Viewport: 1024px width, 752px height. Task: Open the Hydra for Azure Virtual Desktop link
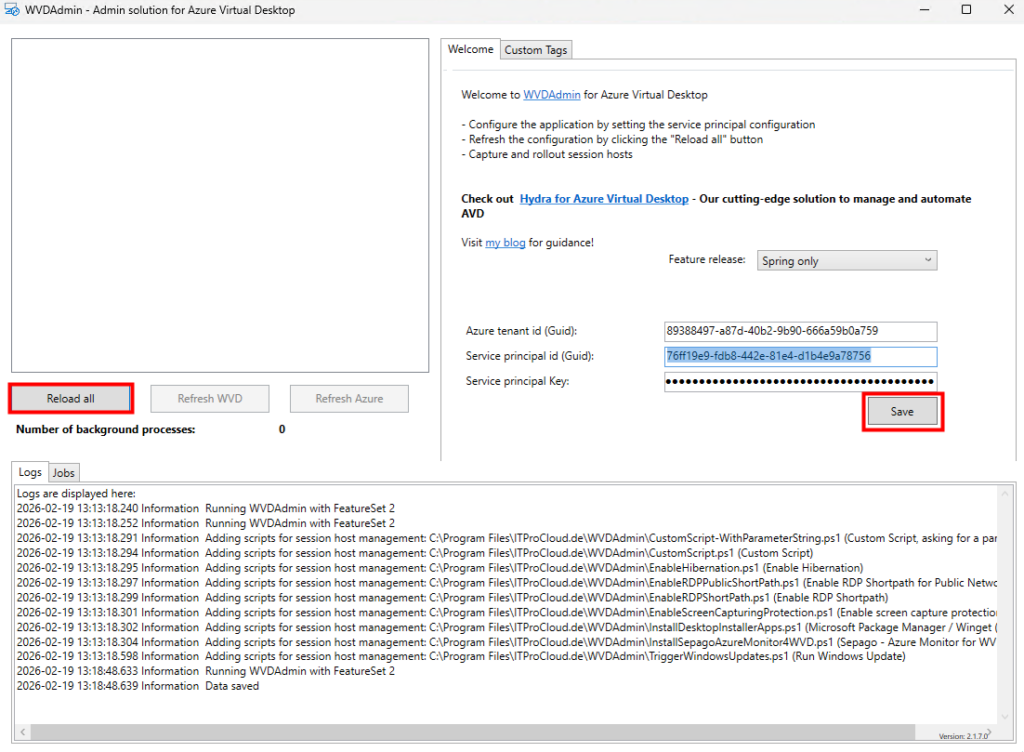point(604,199)
